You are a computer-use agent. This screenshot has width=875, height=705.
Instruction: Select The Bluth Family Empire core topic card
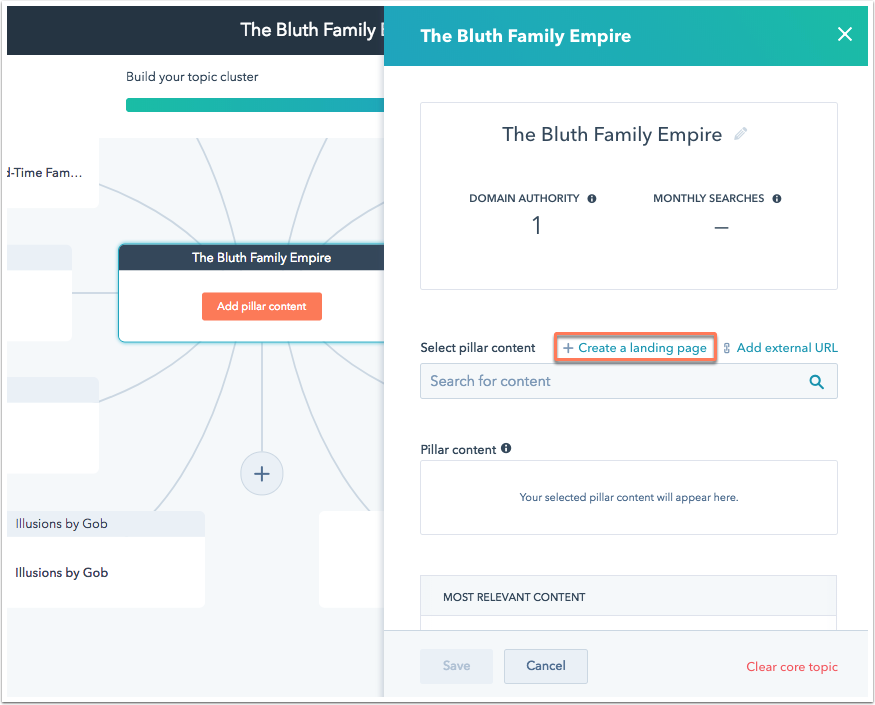click(x=252, y=293)
